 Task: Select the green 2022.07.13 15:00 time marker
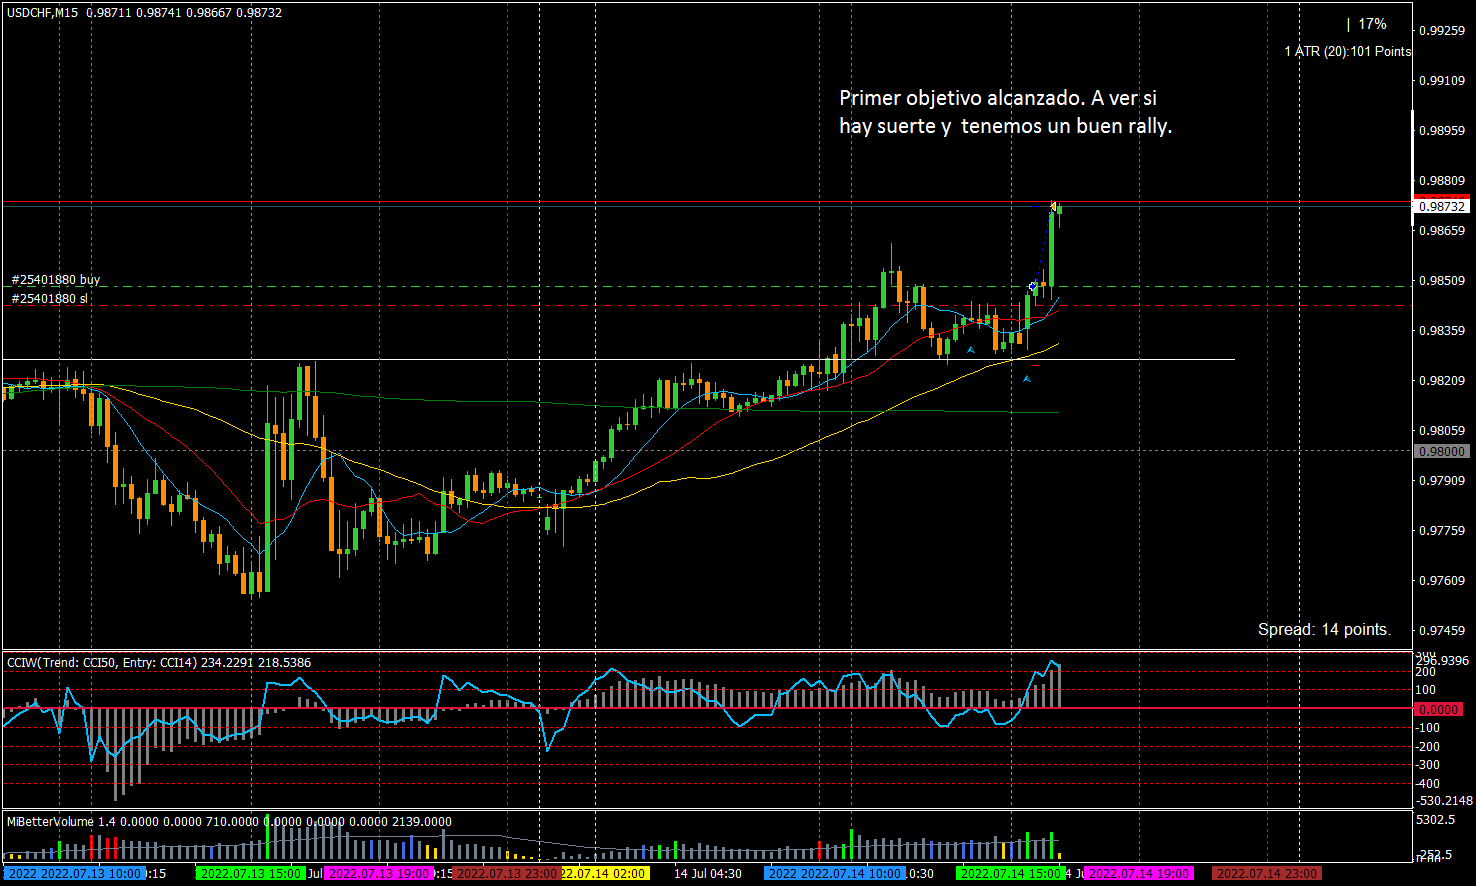[250, 873]
